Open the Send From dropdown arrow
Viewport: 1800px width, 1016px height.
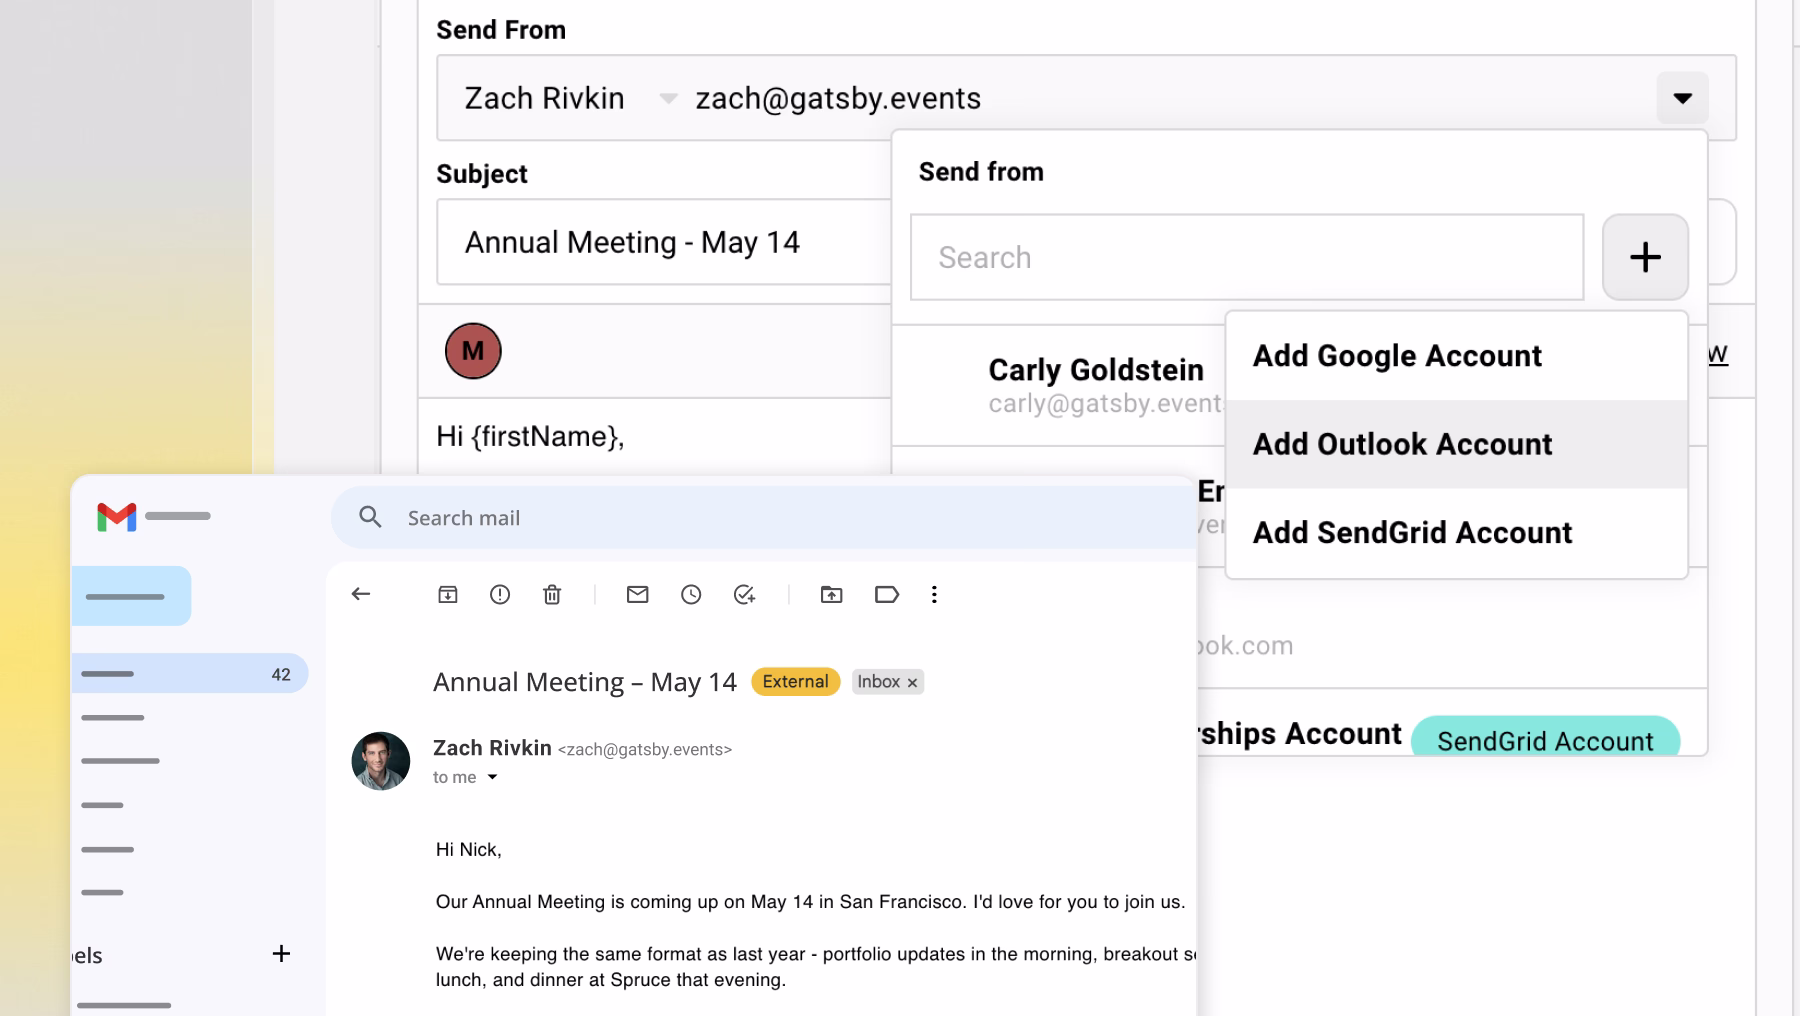click(1682, 98)
